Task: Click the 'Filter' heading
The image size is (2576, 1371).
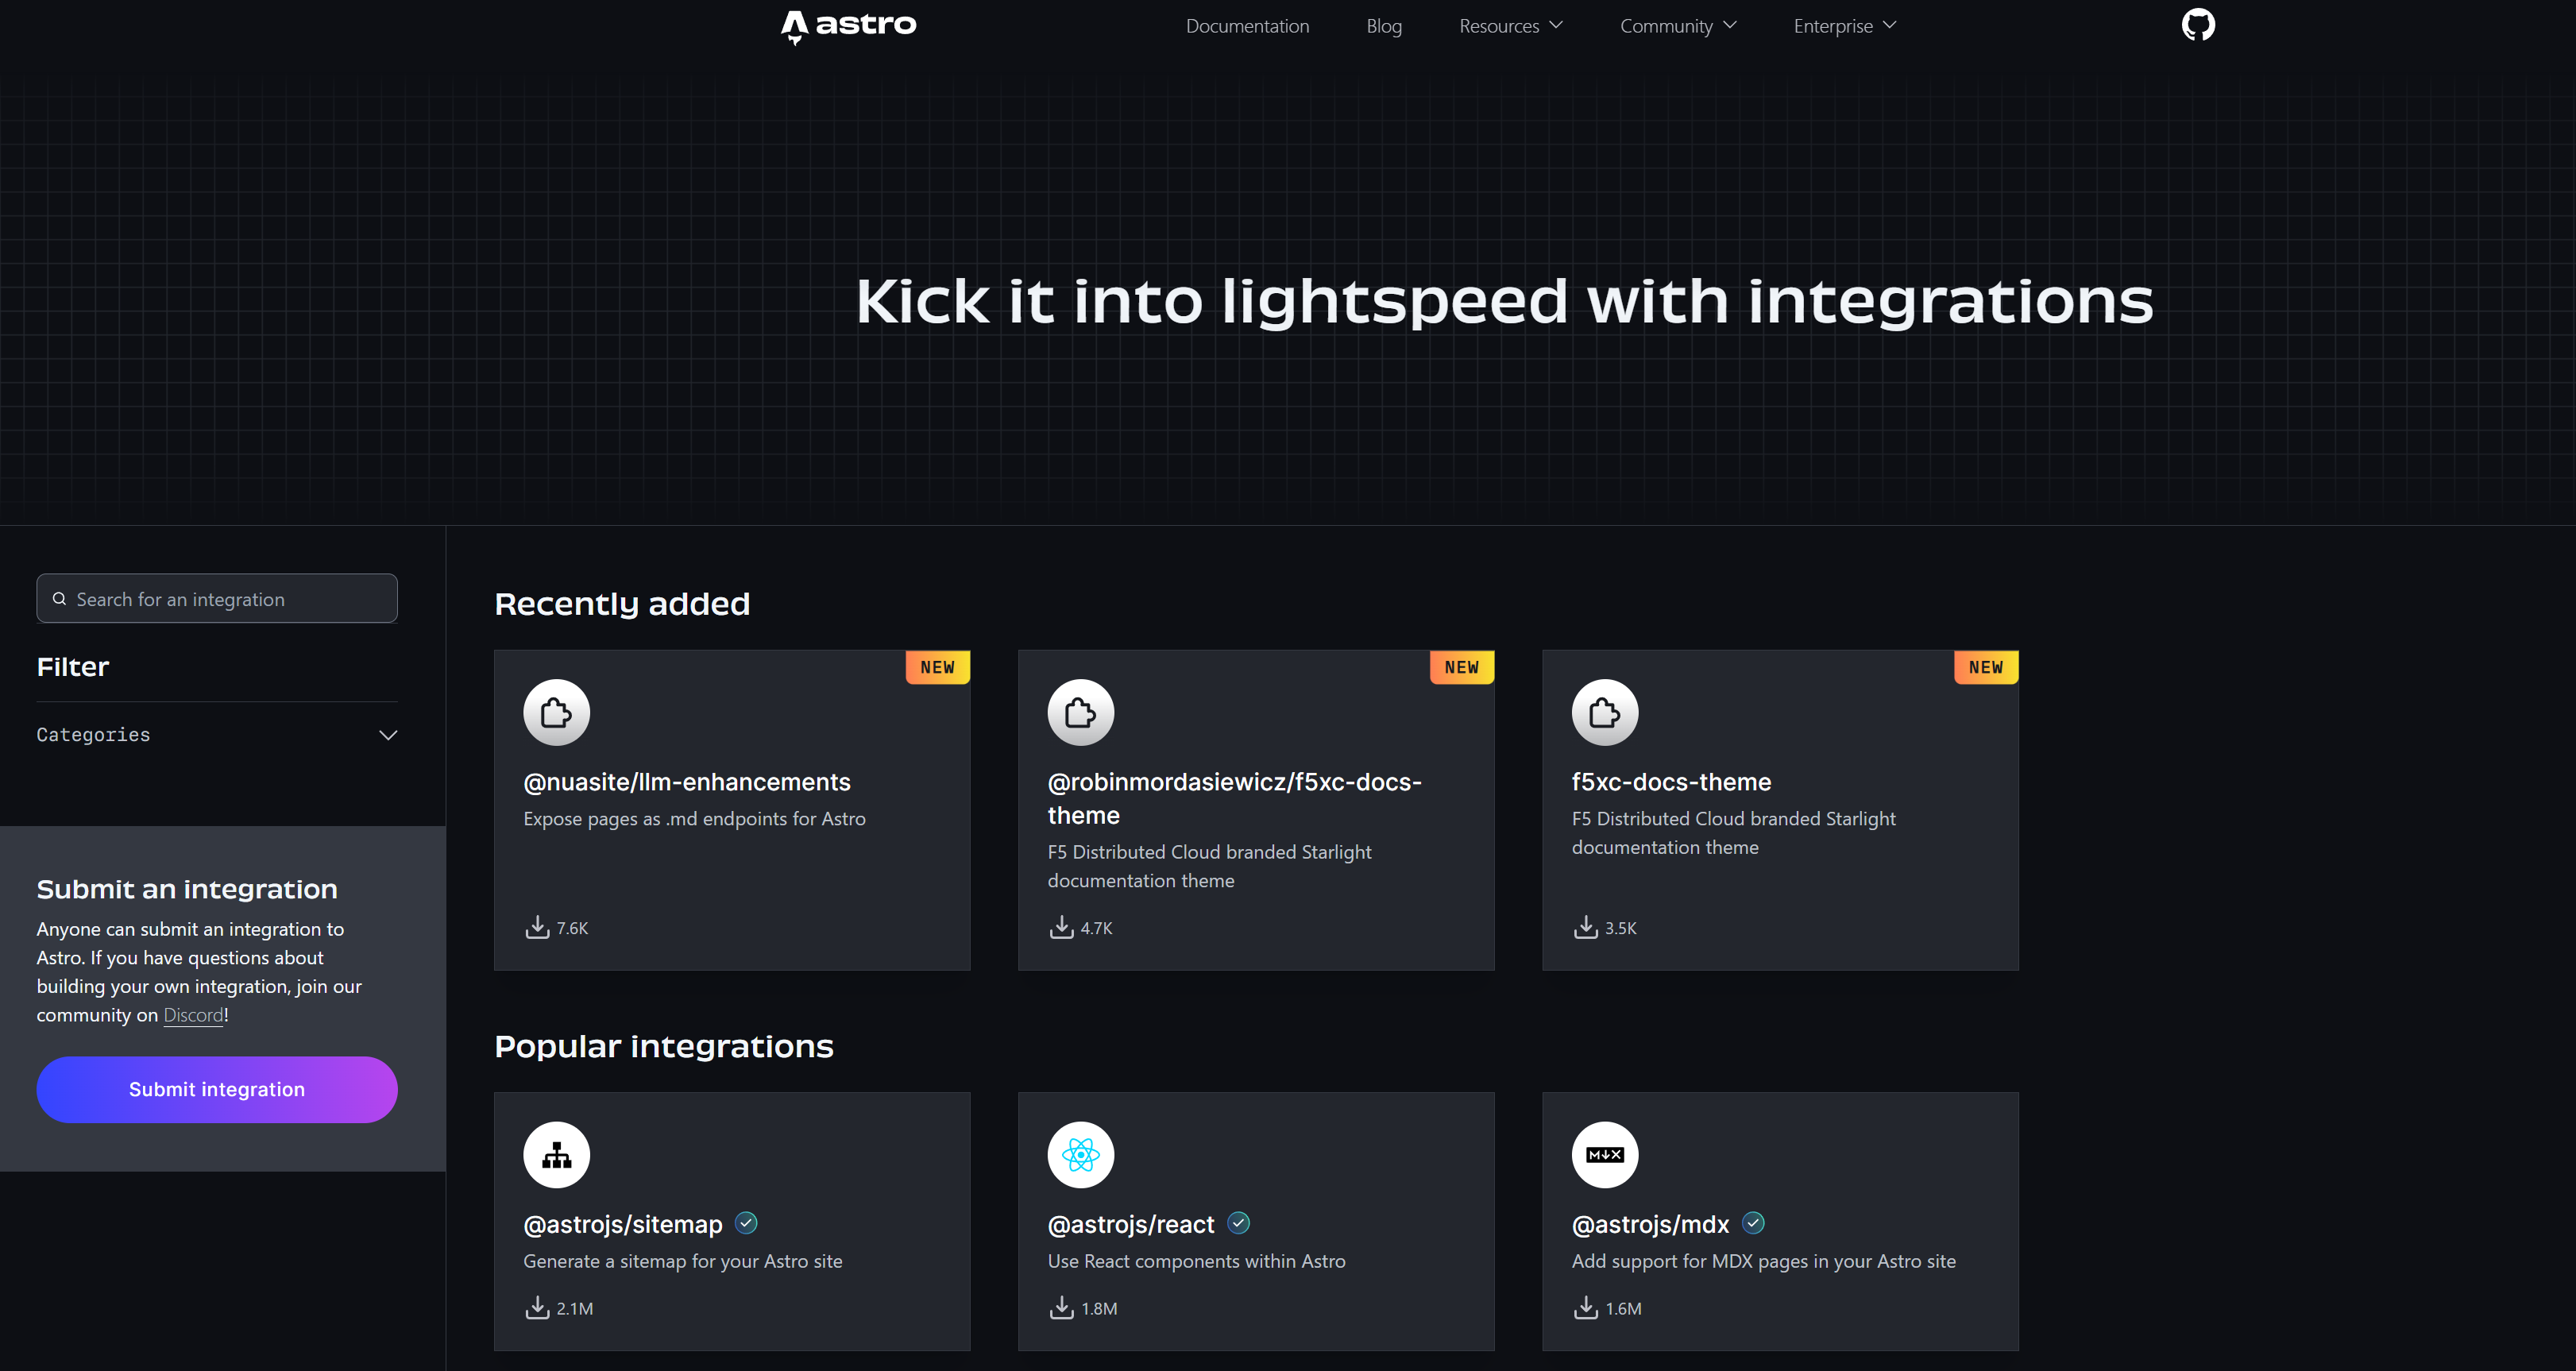Action: (73, 667)
